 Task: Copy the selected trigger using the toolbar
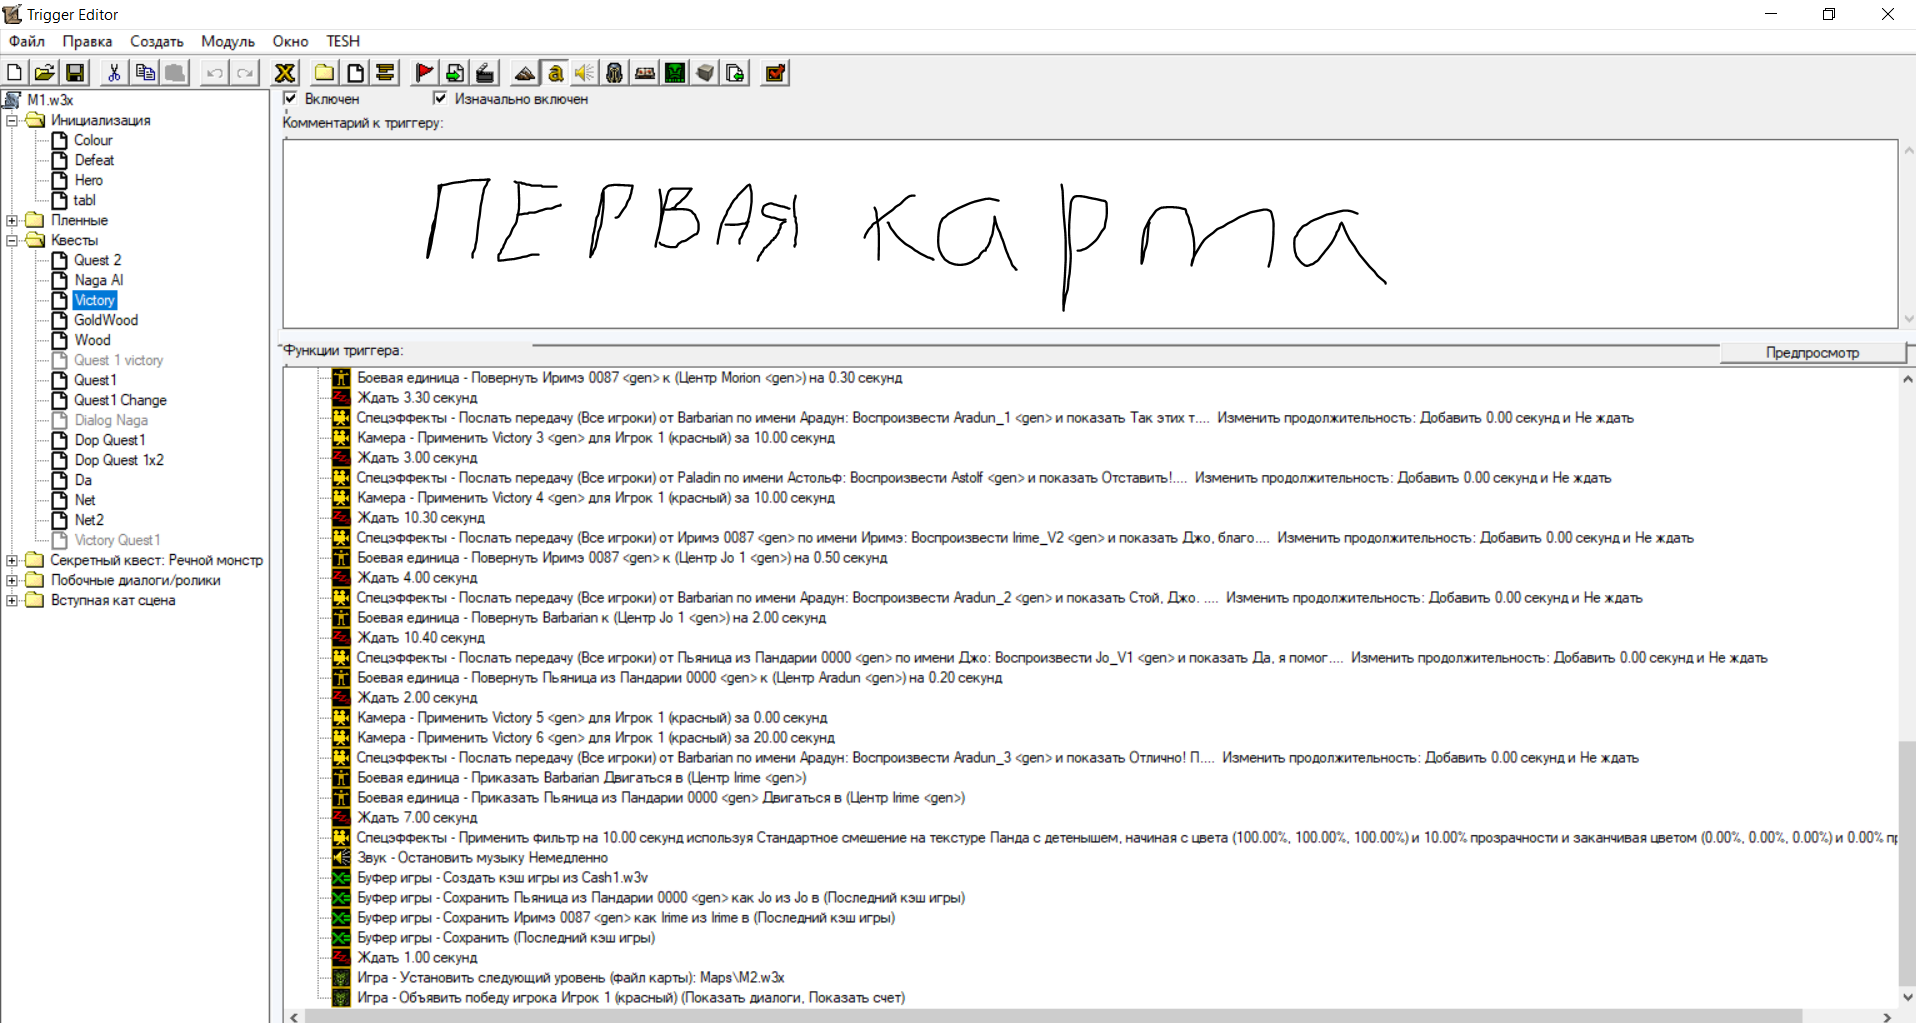click(145, 73)
